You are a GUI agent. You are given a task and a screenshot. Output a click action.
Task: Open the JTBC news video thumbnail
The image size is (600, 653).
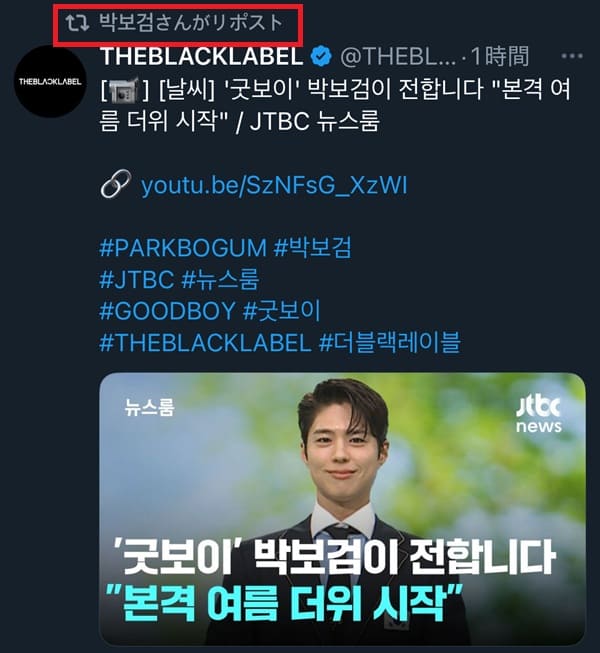click(342, 509)
